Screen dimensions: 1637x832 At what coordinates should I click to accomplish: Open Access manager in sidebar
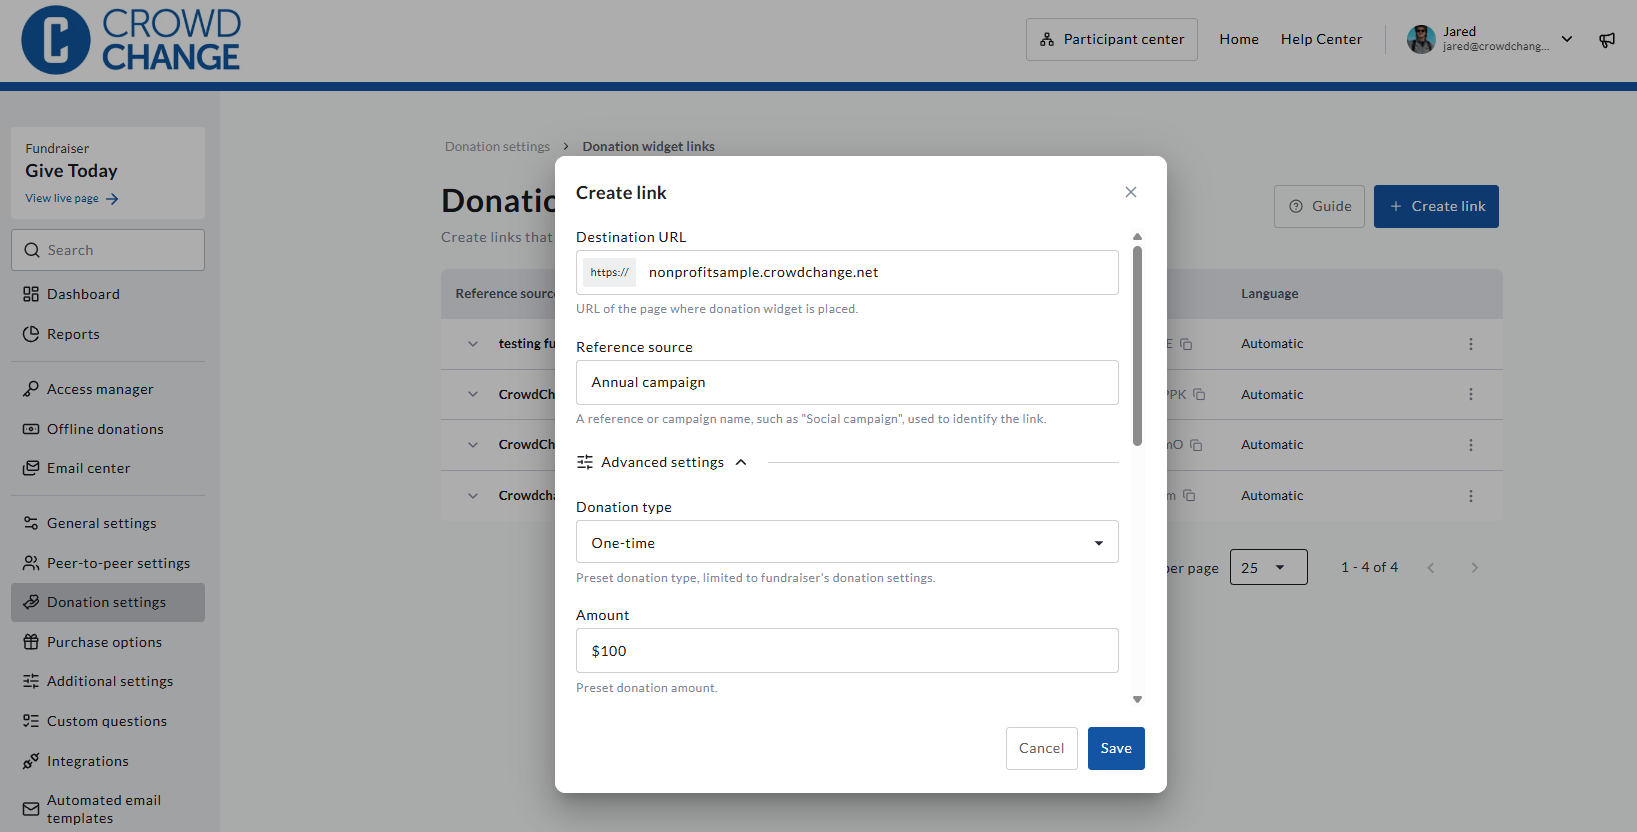click(108, 389)
